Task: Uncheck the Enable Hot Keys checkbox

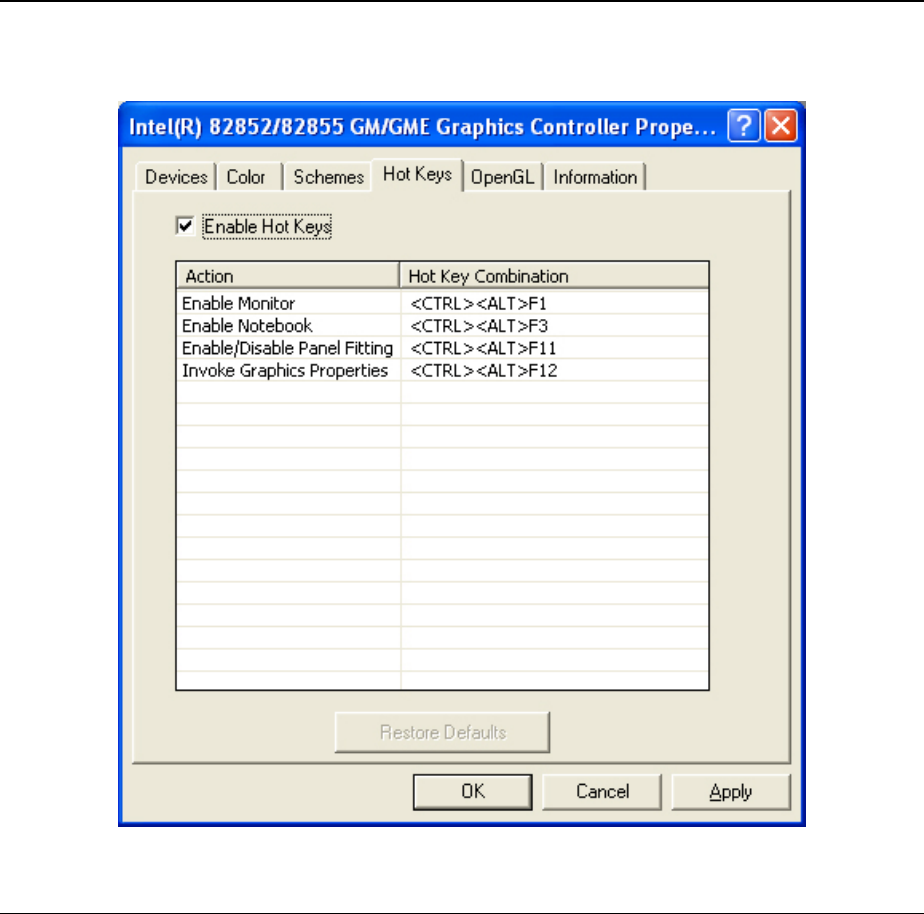Action: (x=185, y=226)
